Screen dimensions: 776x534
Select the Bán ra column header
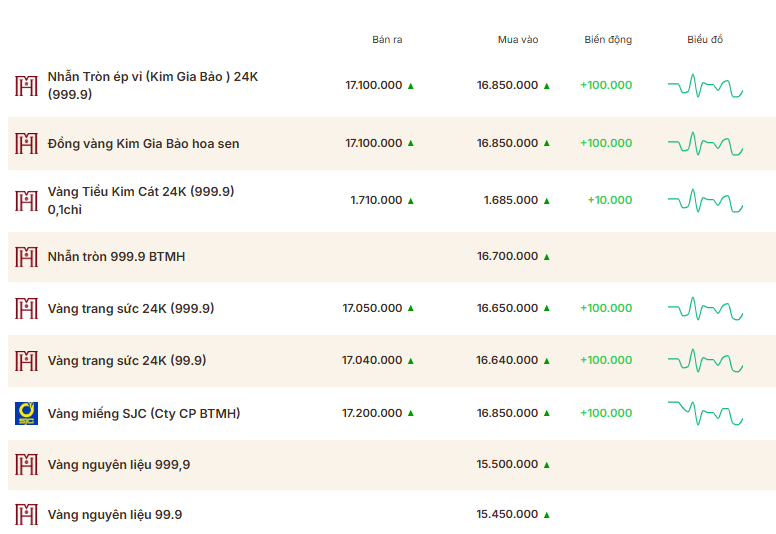[x=387, y=40]
